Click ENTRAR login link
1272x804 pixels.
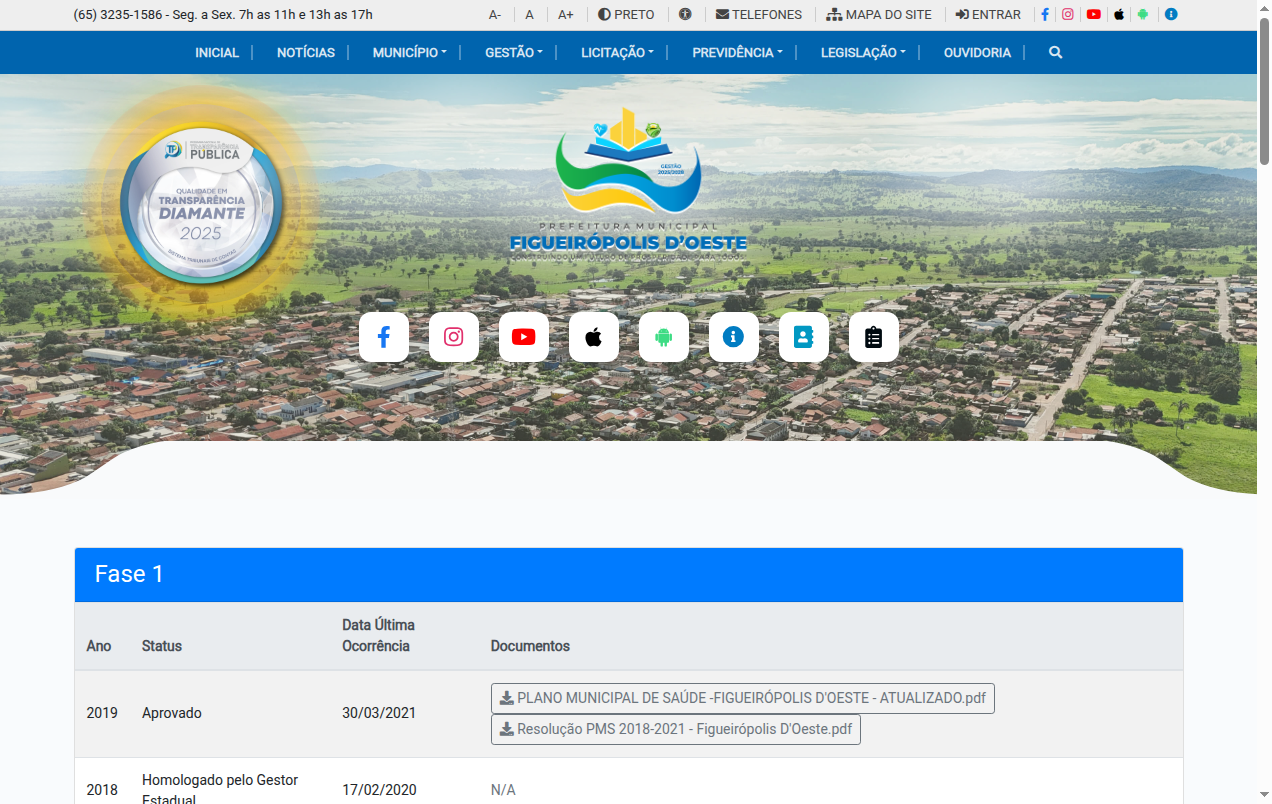(988, 15)
